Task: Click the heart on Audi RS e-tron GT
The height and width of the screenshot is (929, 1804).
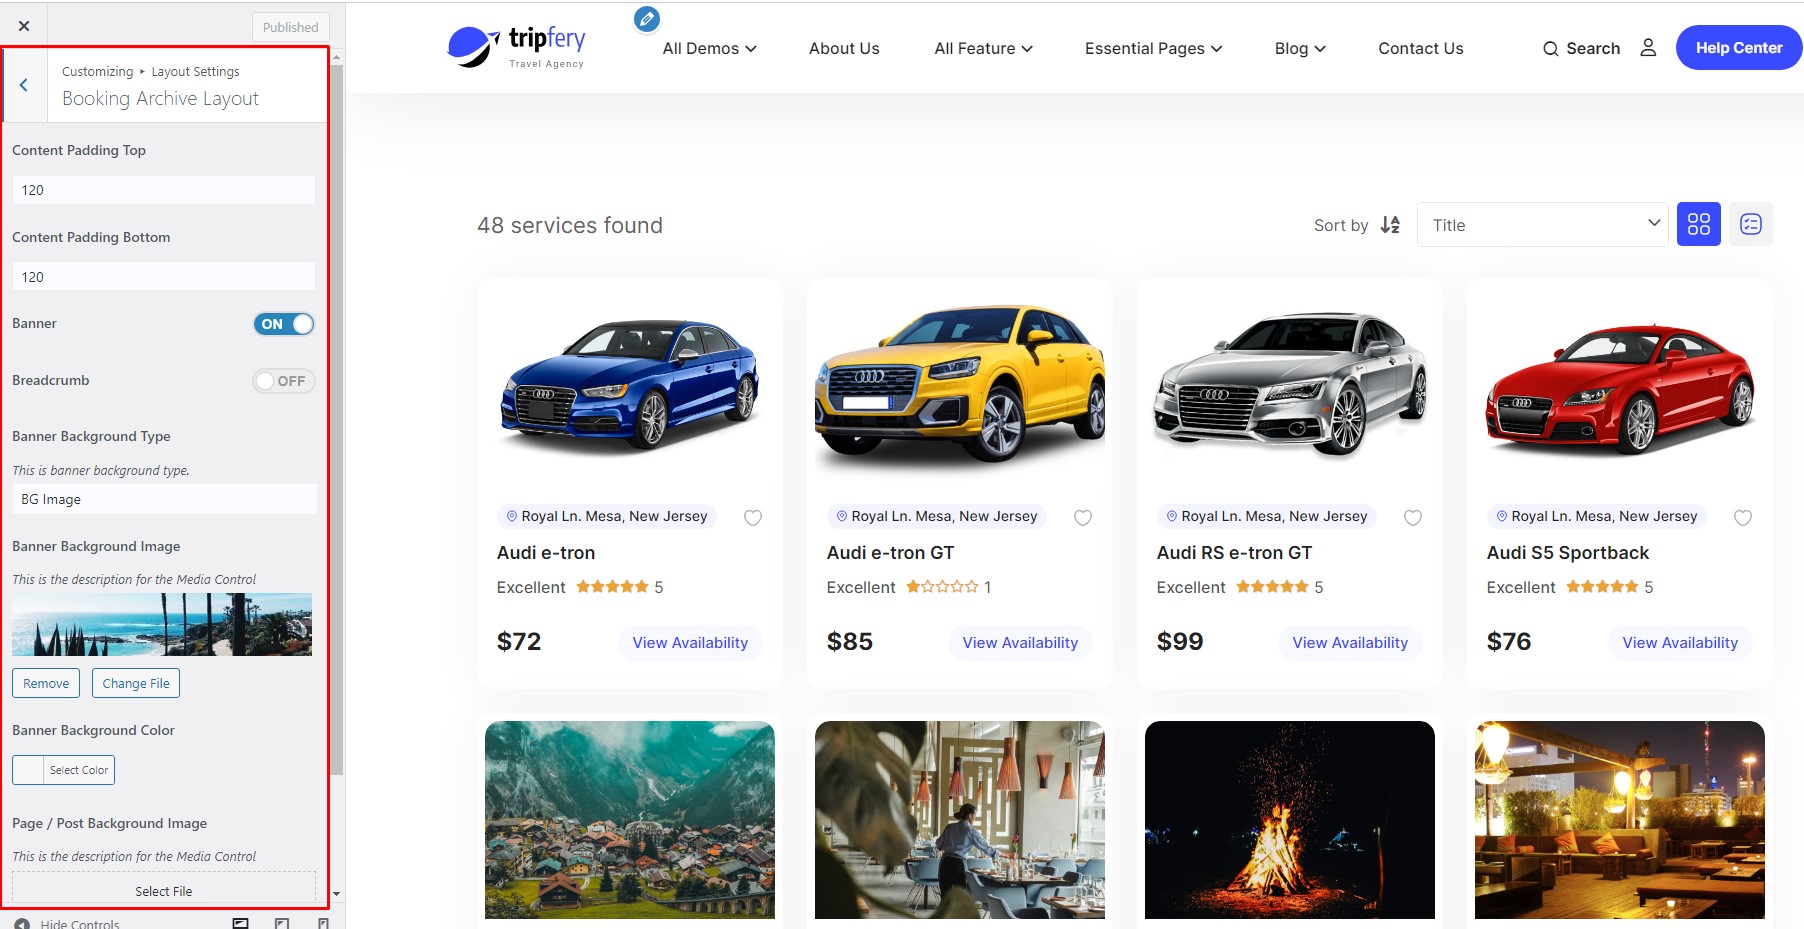Action: point(1413,517)
